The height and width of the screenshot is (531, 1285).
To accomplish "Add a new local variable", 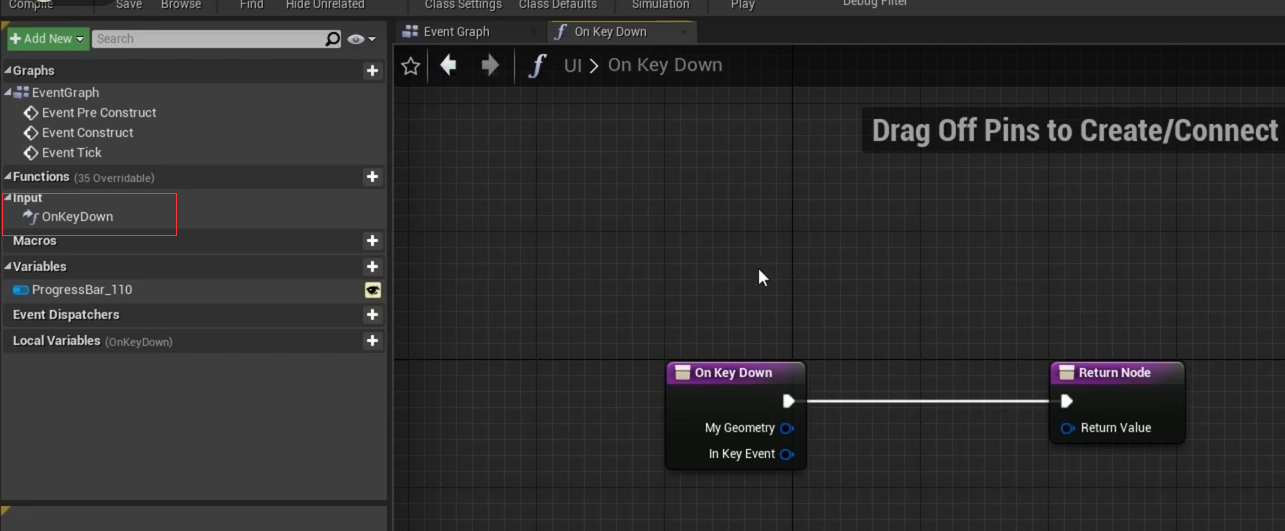I will coord(372,341).
